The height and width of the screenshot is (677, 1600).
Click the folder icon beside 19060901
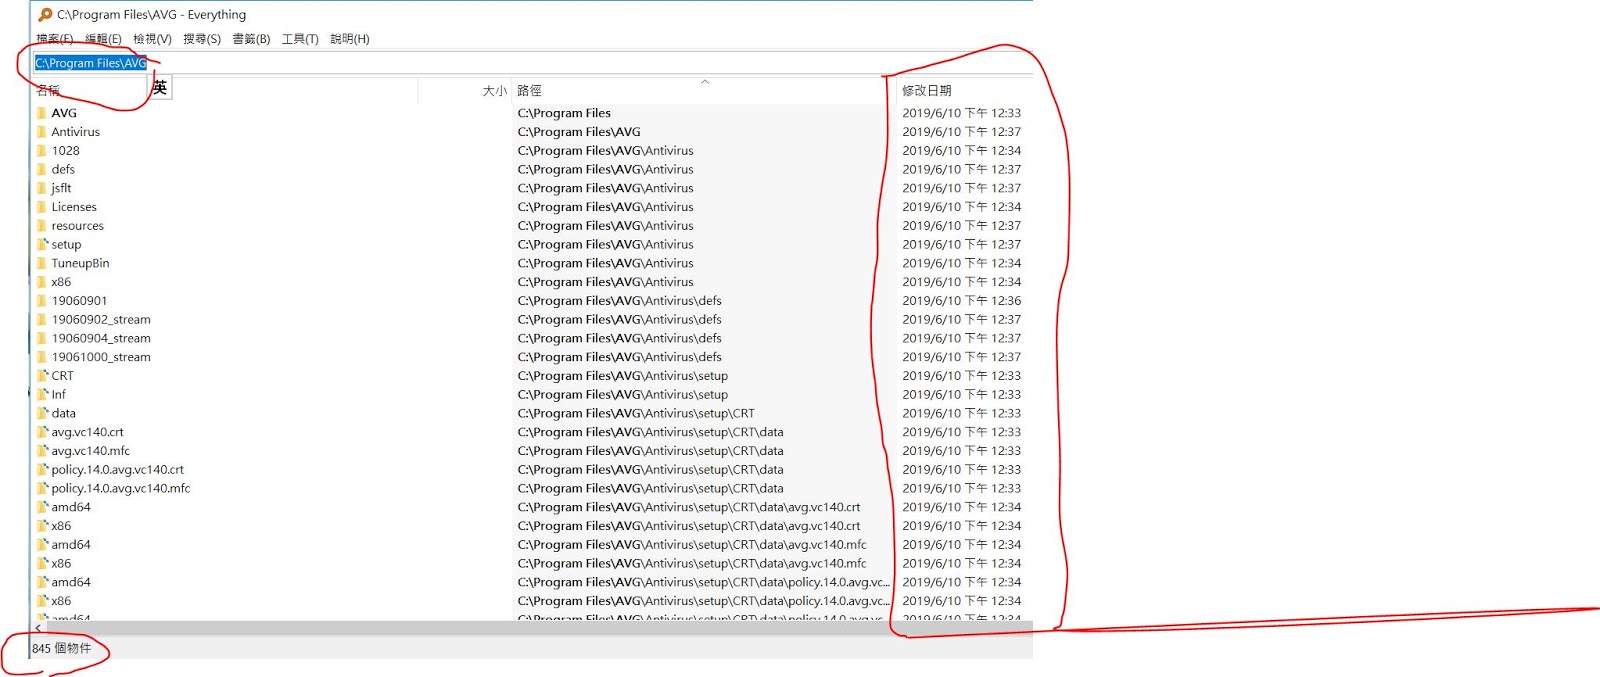42,301
